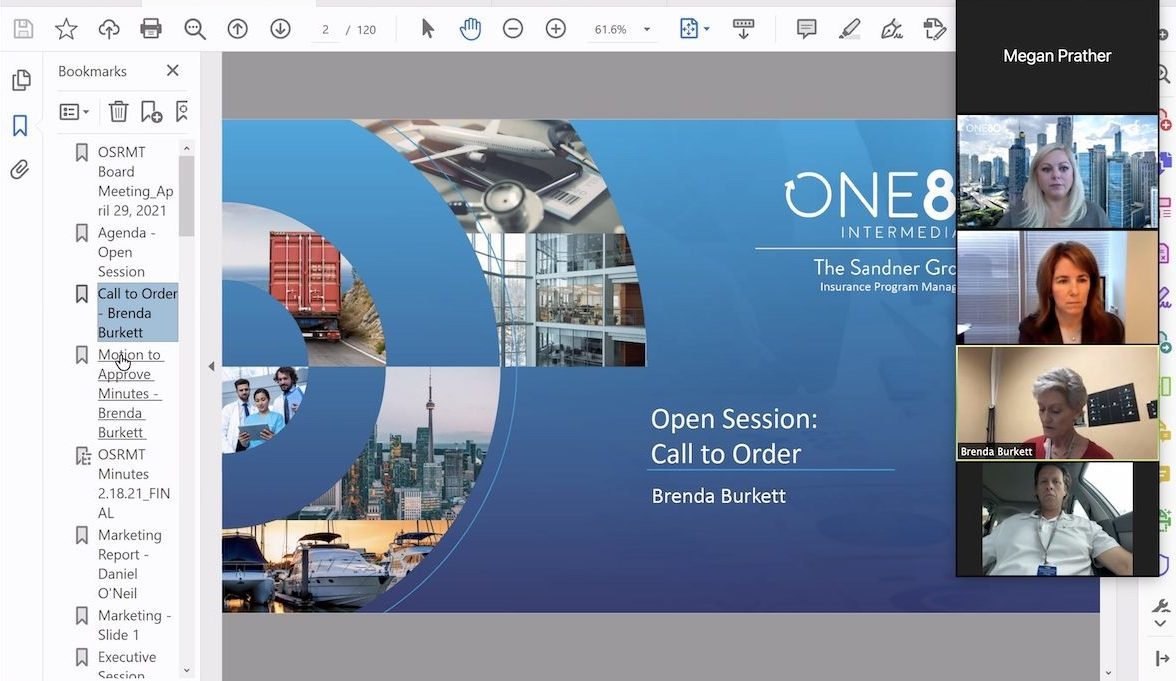This screenshot has height=681, width=1176.
Task: Open the Marketing Report - Daniel O'Neil bookmark
Action: 130,564
